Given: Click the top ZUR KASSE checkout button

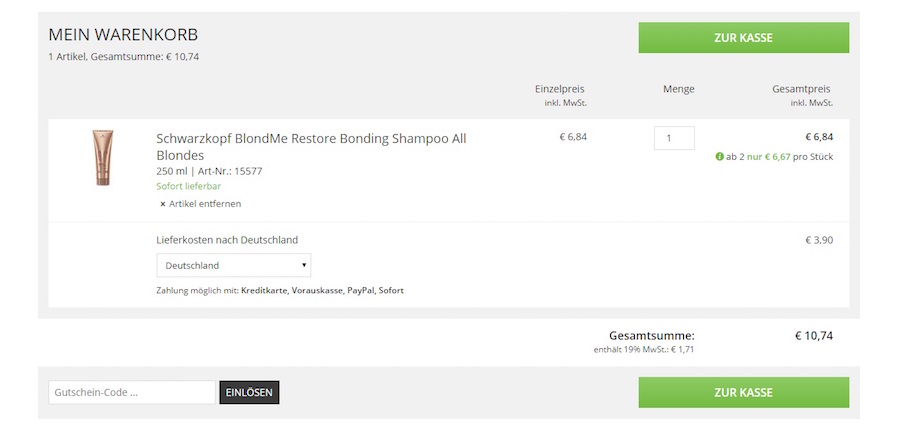Looking at the screenshot, I should click(x=743, y=38).
